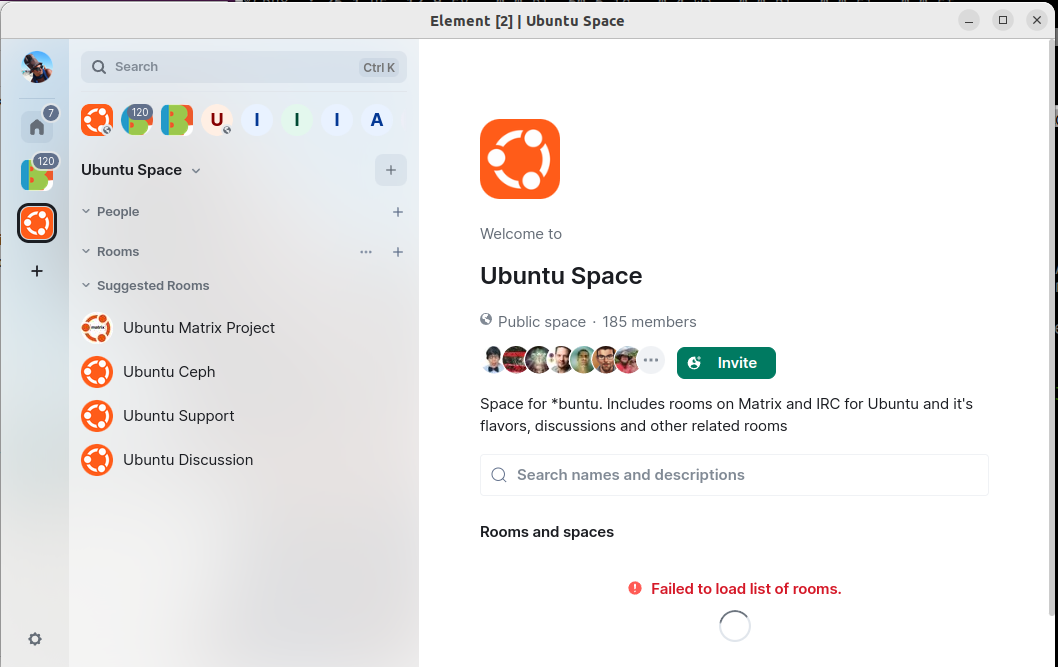Image resolution: width=1058 pixels, height=667 pixels.
Task: Open the recent room avatar labeled A
Action: point(377,120)
